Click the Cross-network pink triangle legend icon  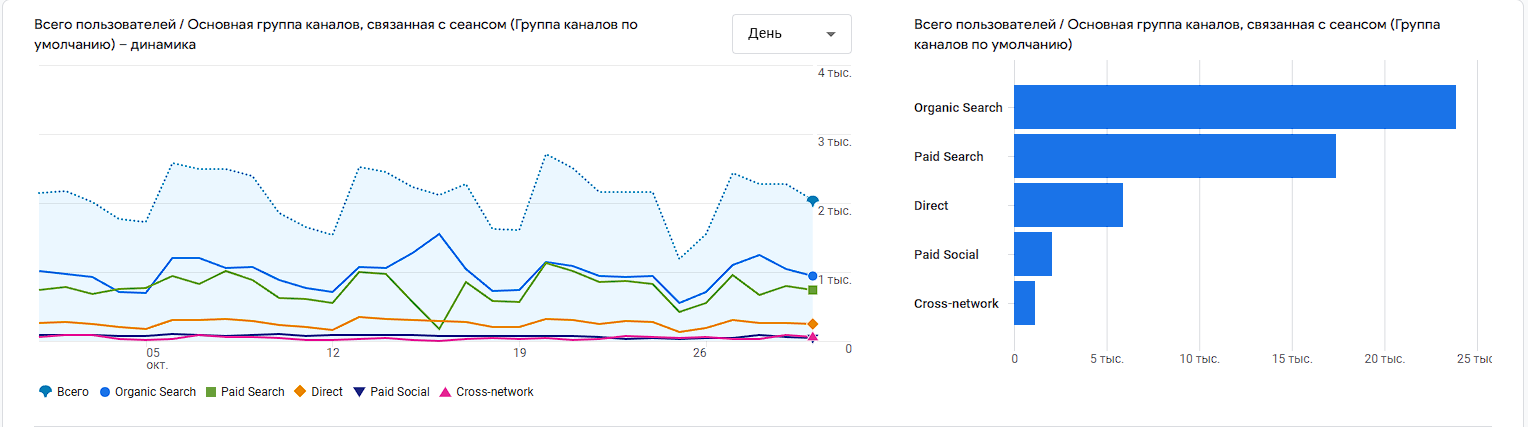pos(446,392)
